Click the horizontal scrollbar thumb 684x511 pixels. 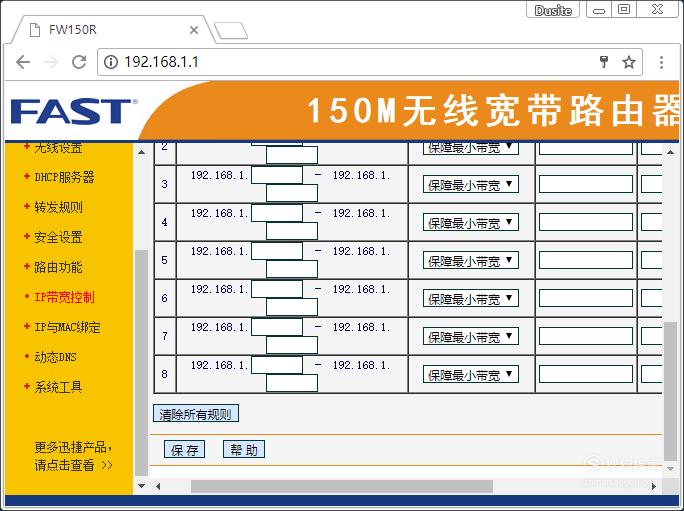pos(342,486)
